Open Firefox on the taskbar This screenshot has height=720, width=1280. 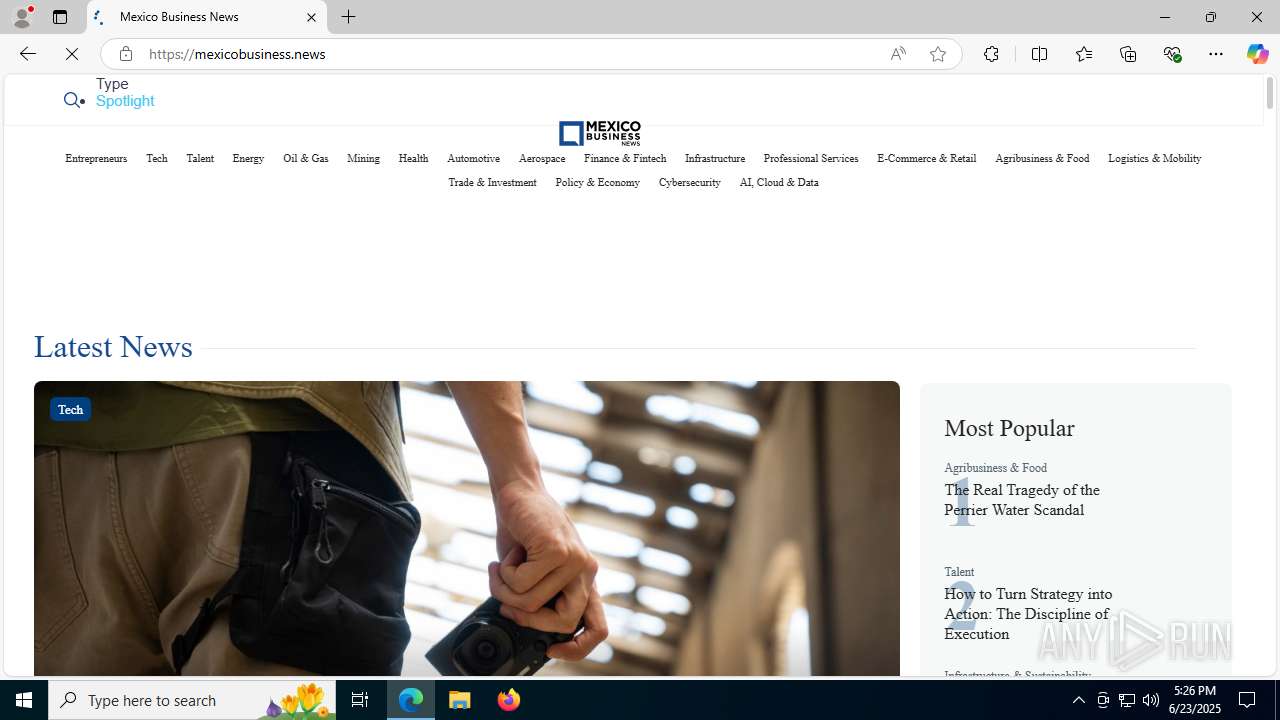click(x=509, y=700)
